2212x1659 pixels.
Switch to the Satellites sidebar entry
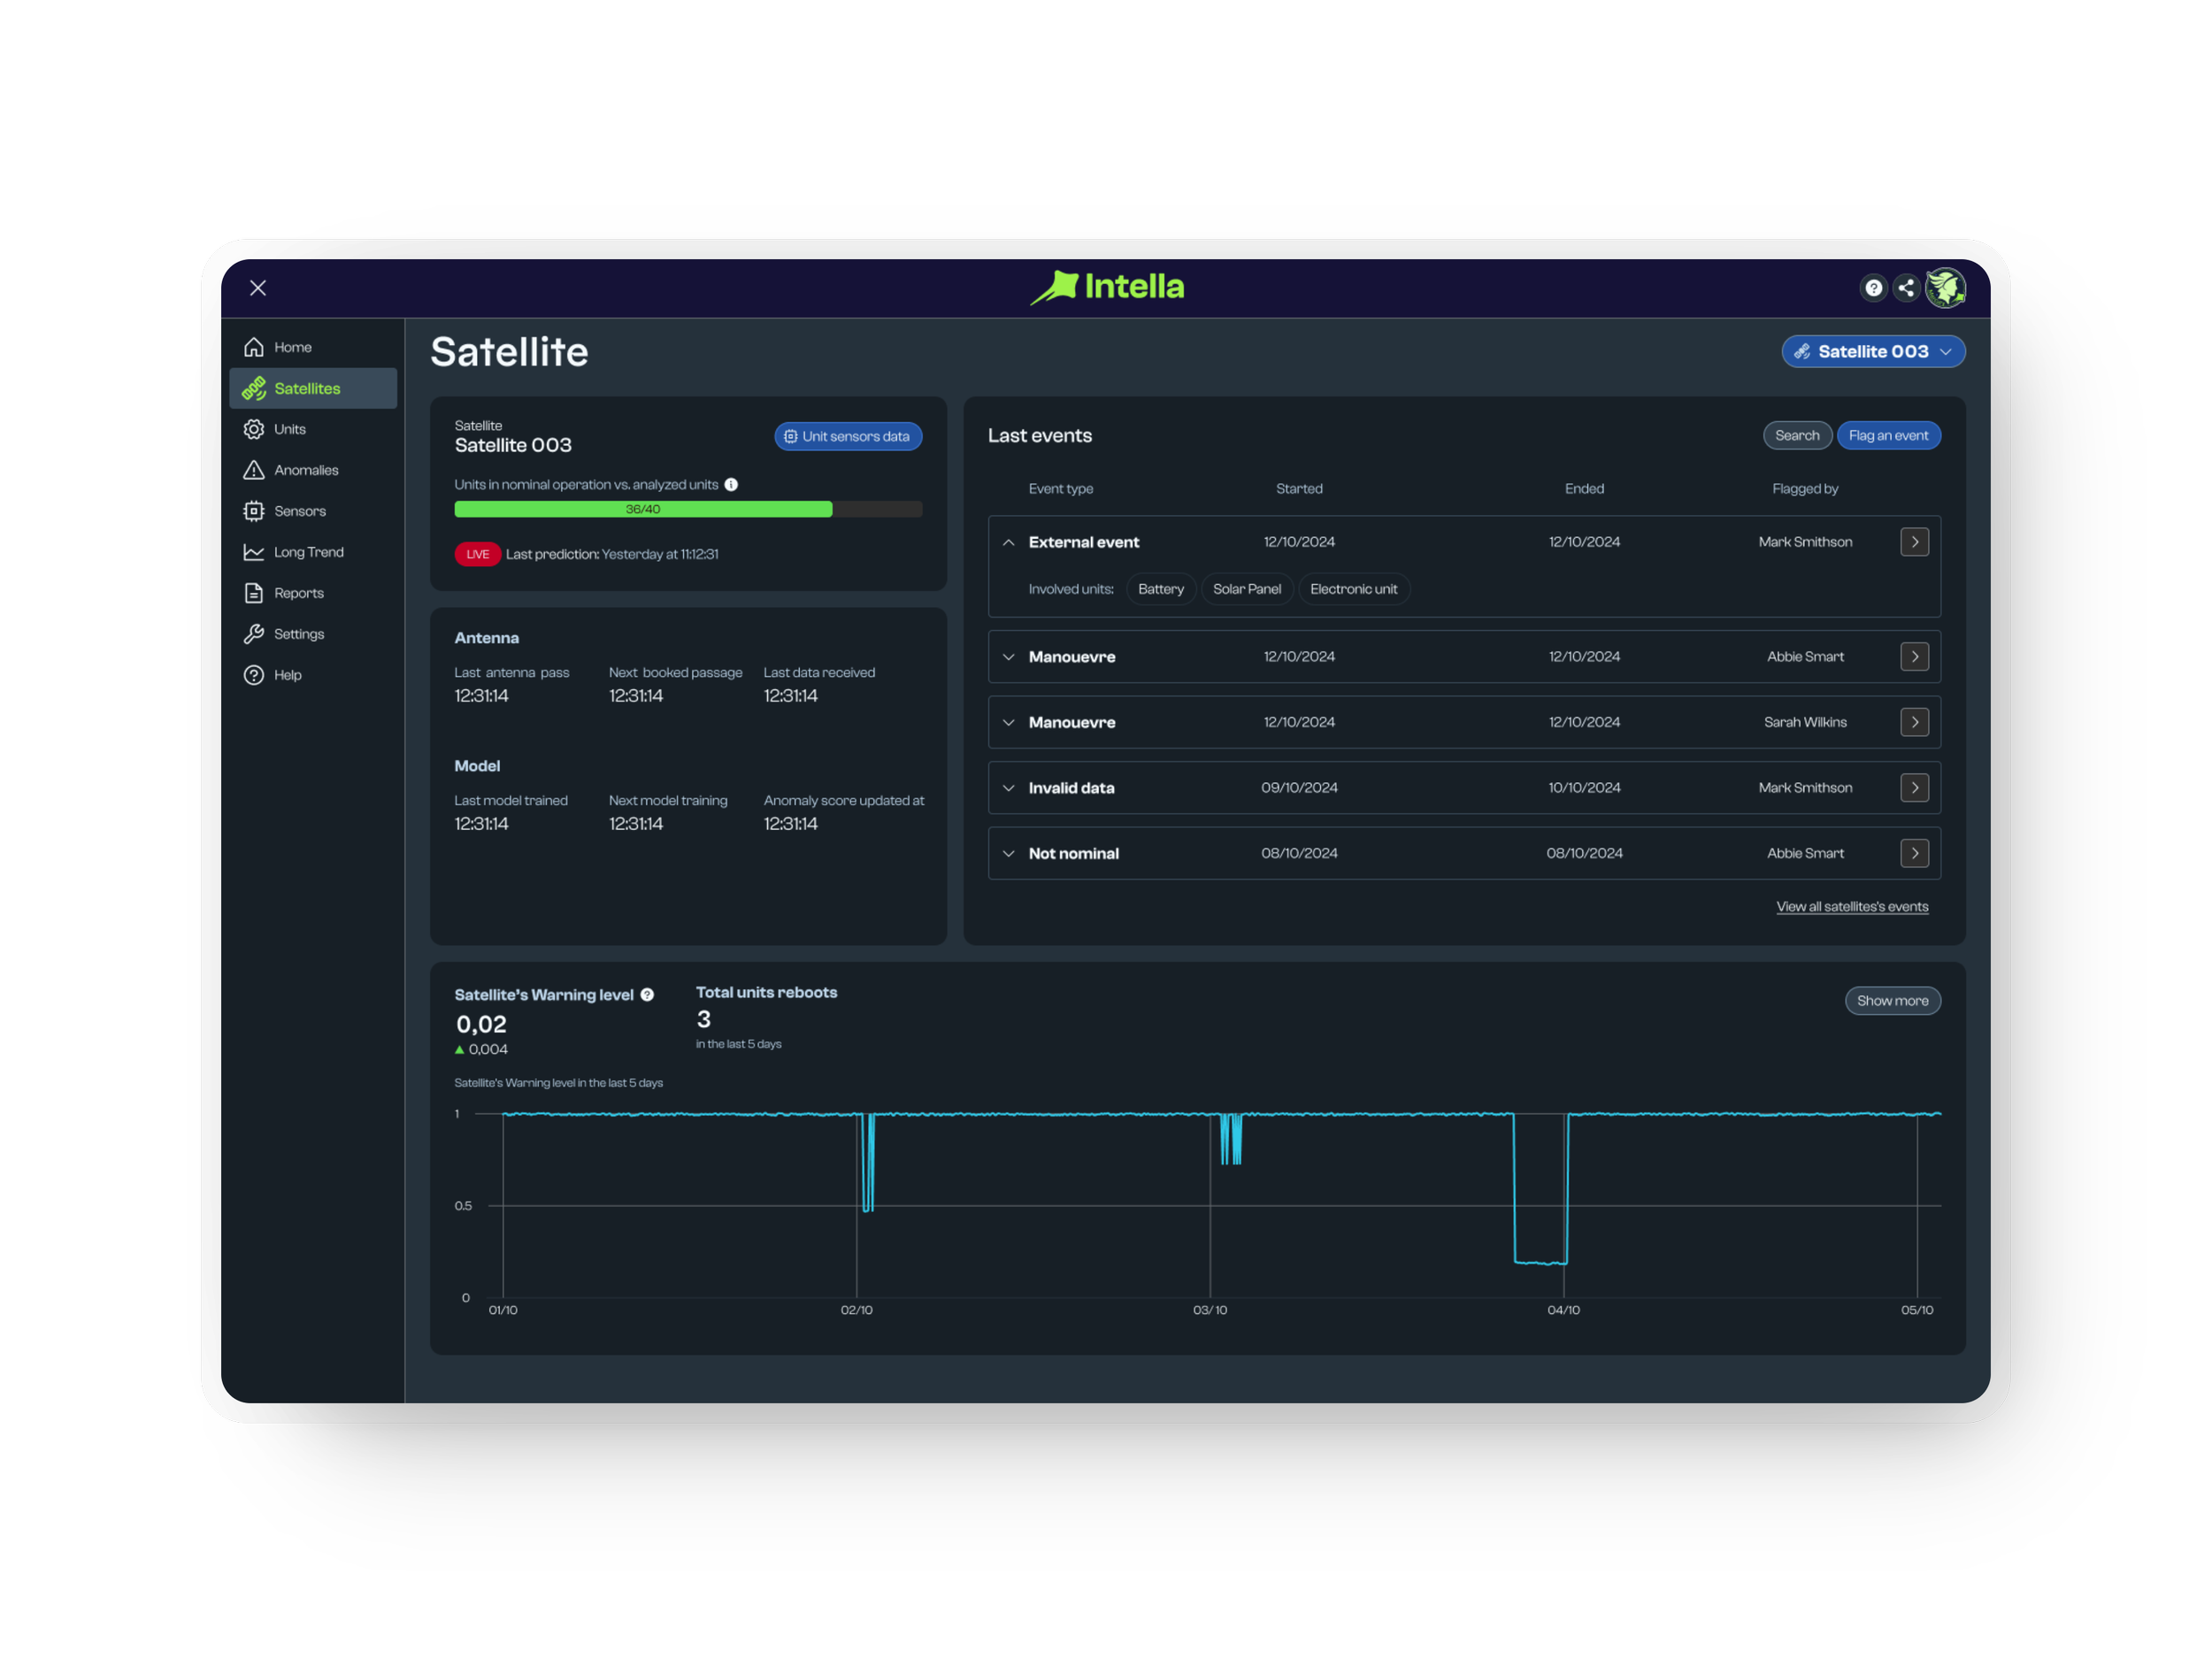pos(307,388)
